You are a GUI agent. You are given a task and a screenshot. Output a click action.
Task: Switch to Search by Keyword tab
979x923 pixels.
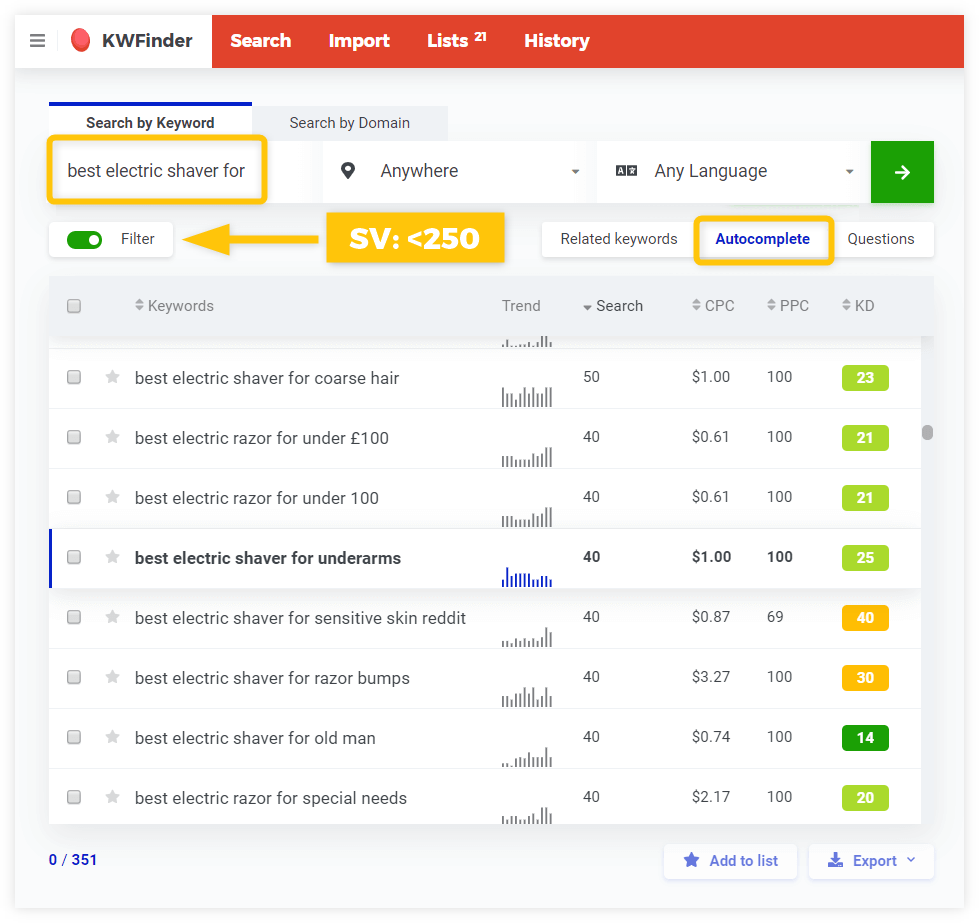(x=150, y=122)
